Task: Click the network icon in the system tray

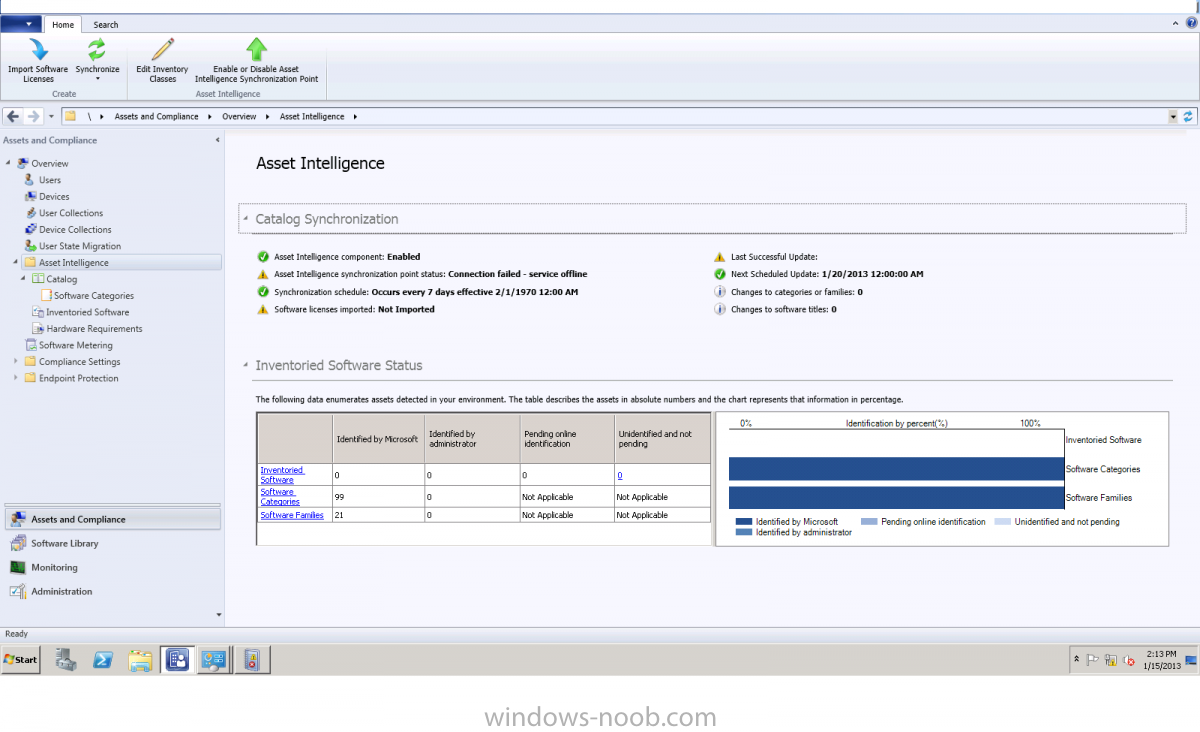Action: 1110,660
